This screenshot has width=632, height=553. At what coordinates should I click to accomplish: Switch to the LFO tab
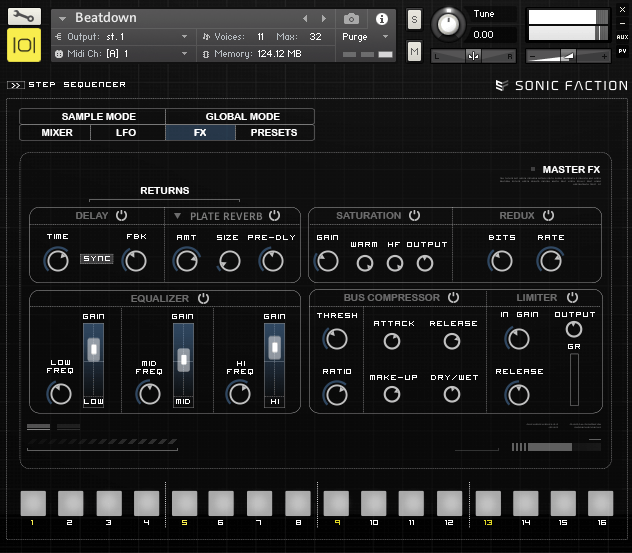pyautogui.click(x=126, y=132)
